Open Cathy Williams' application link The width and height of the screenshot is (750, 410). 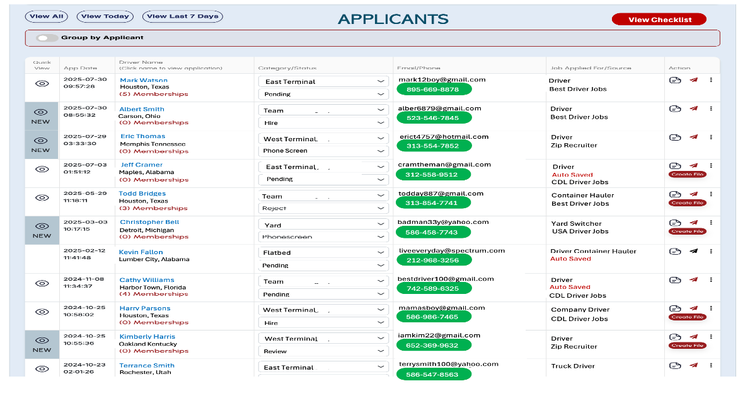point(147,280)
